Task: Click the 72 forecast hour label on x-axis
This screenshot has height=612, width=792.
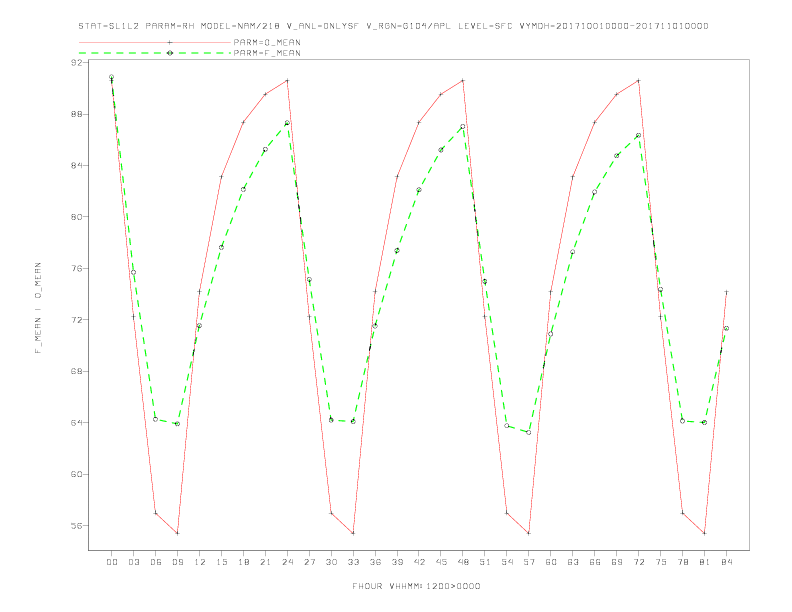Action: point(638,562)
